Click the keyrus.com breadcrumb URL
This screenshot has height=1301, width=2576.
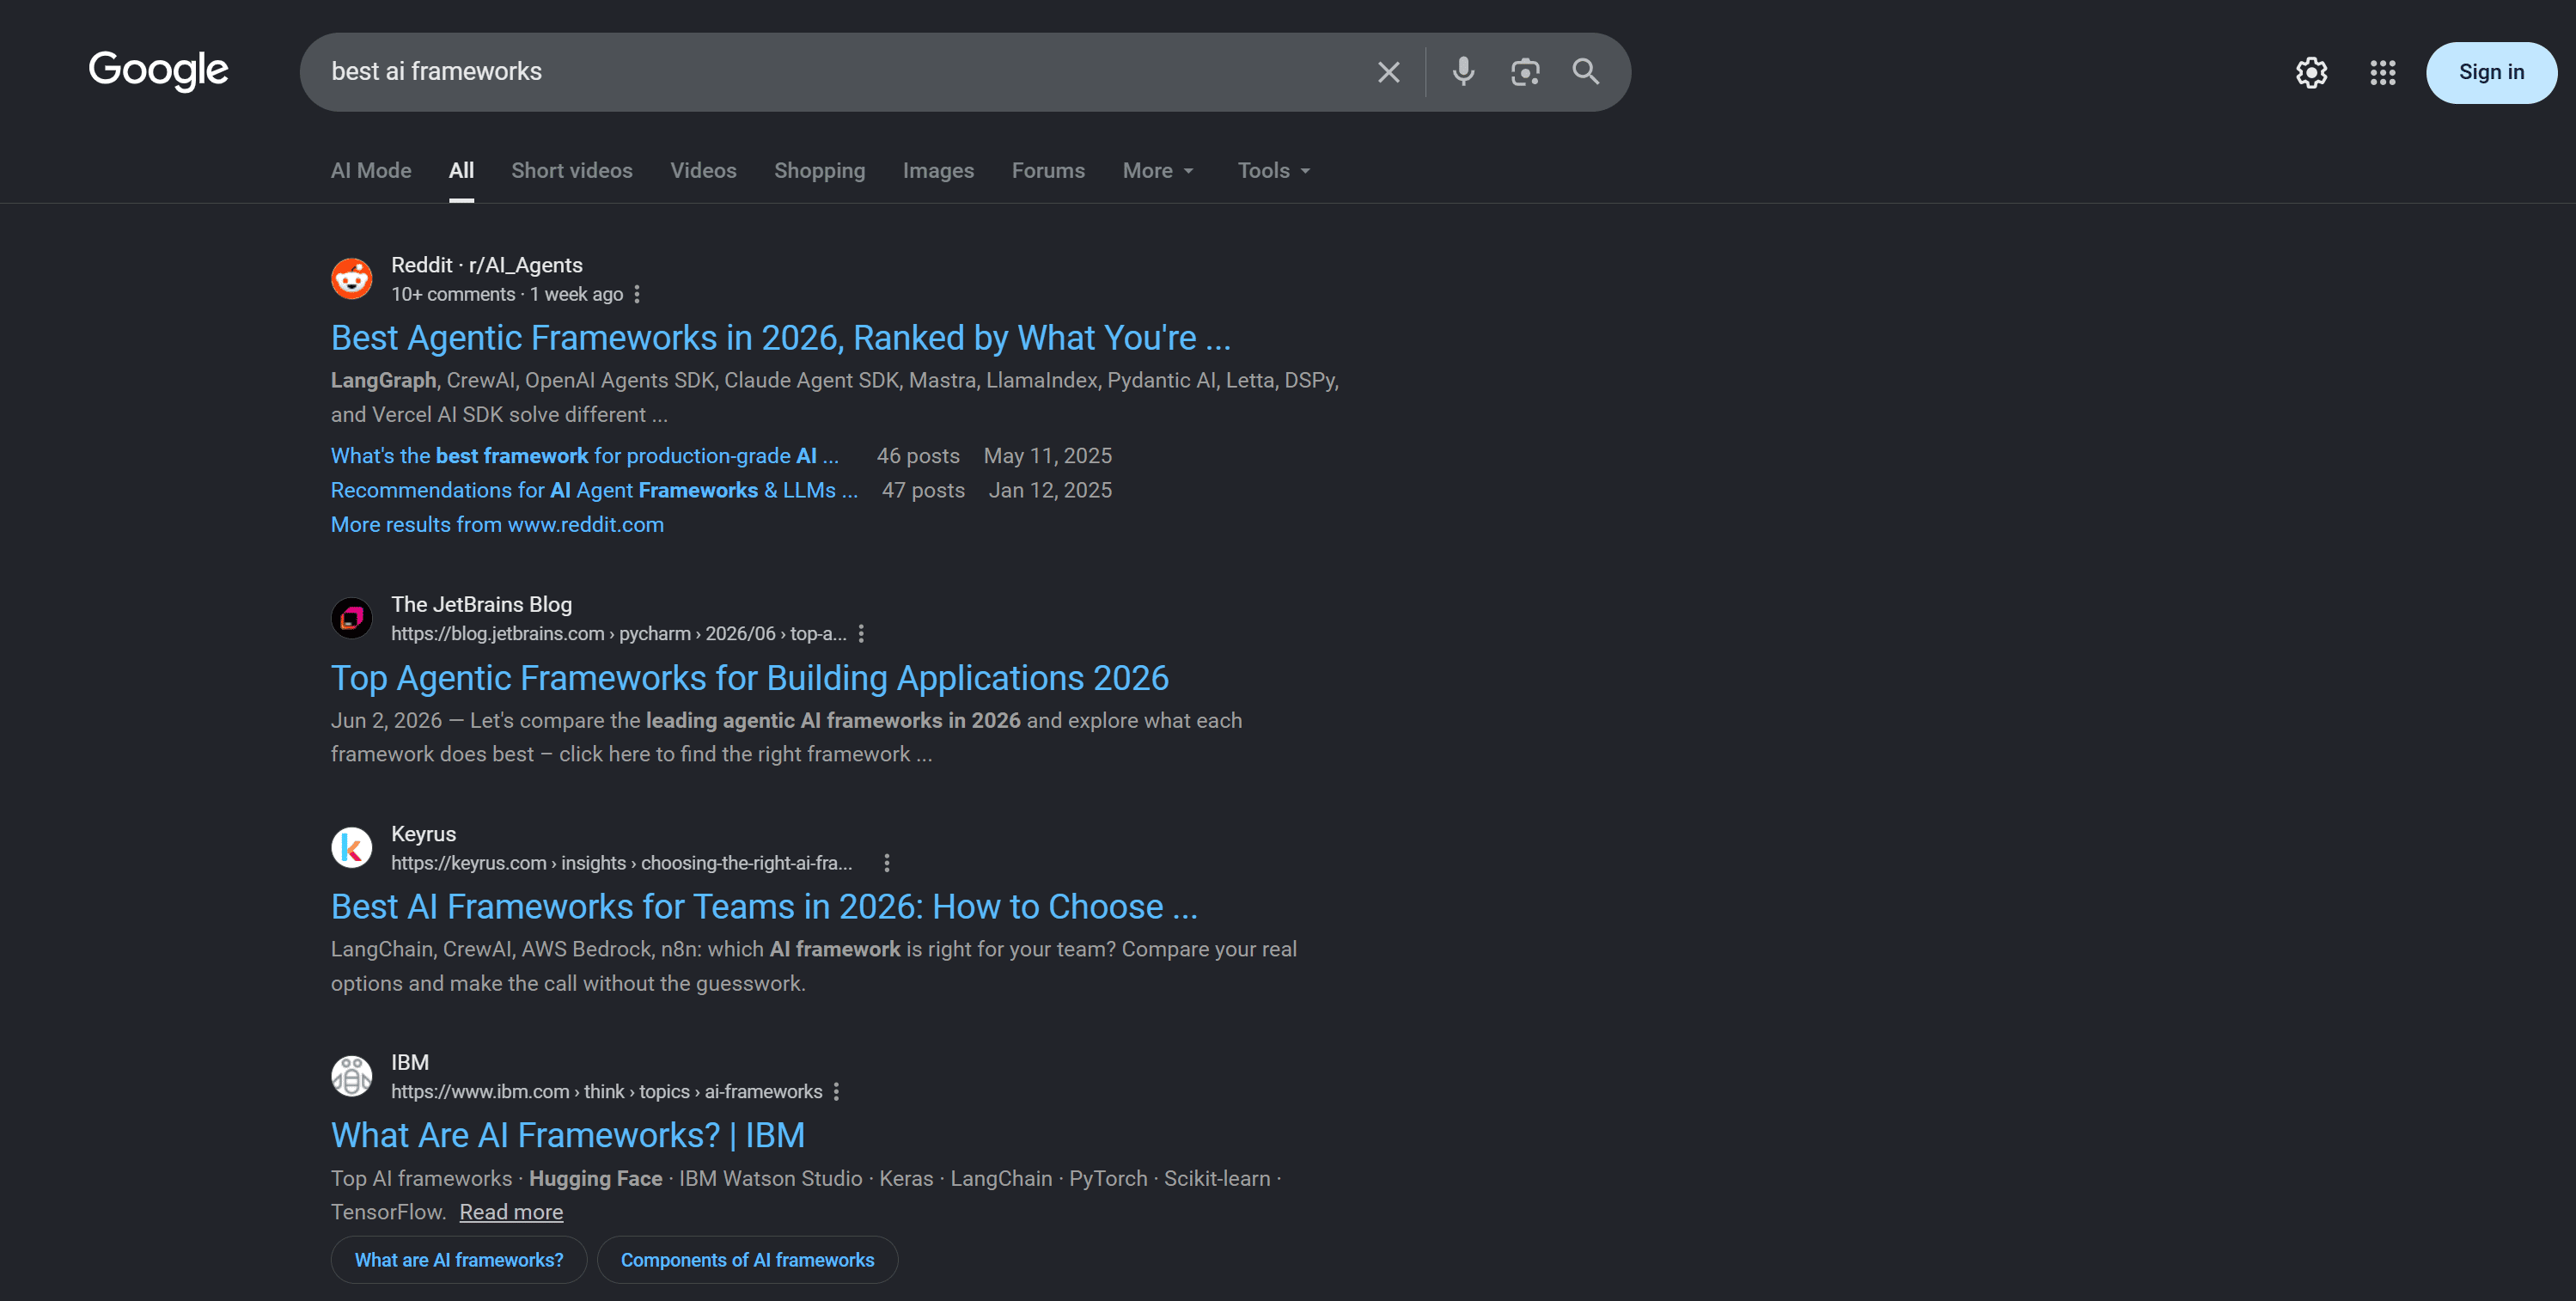[621, 862]
